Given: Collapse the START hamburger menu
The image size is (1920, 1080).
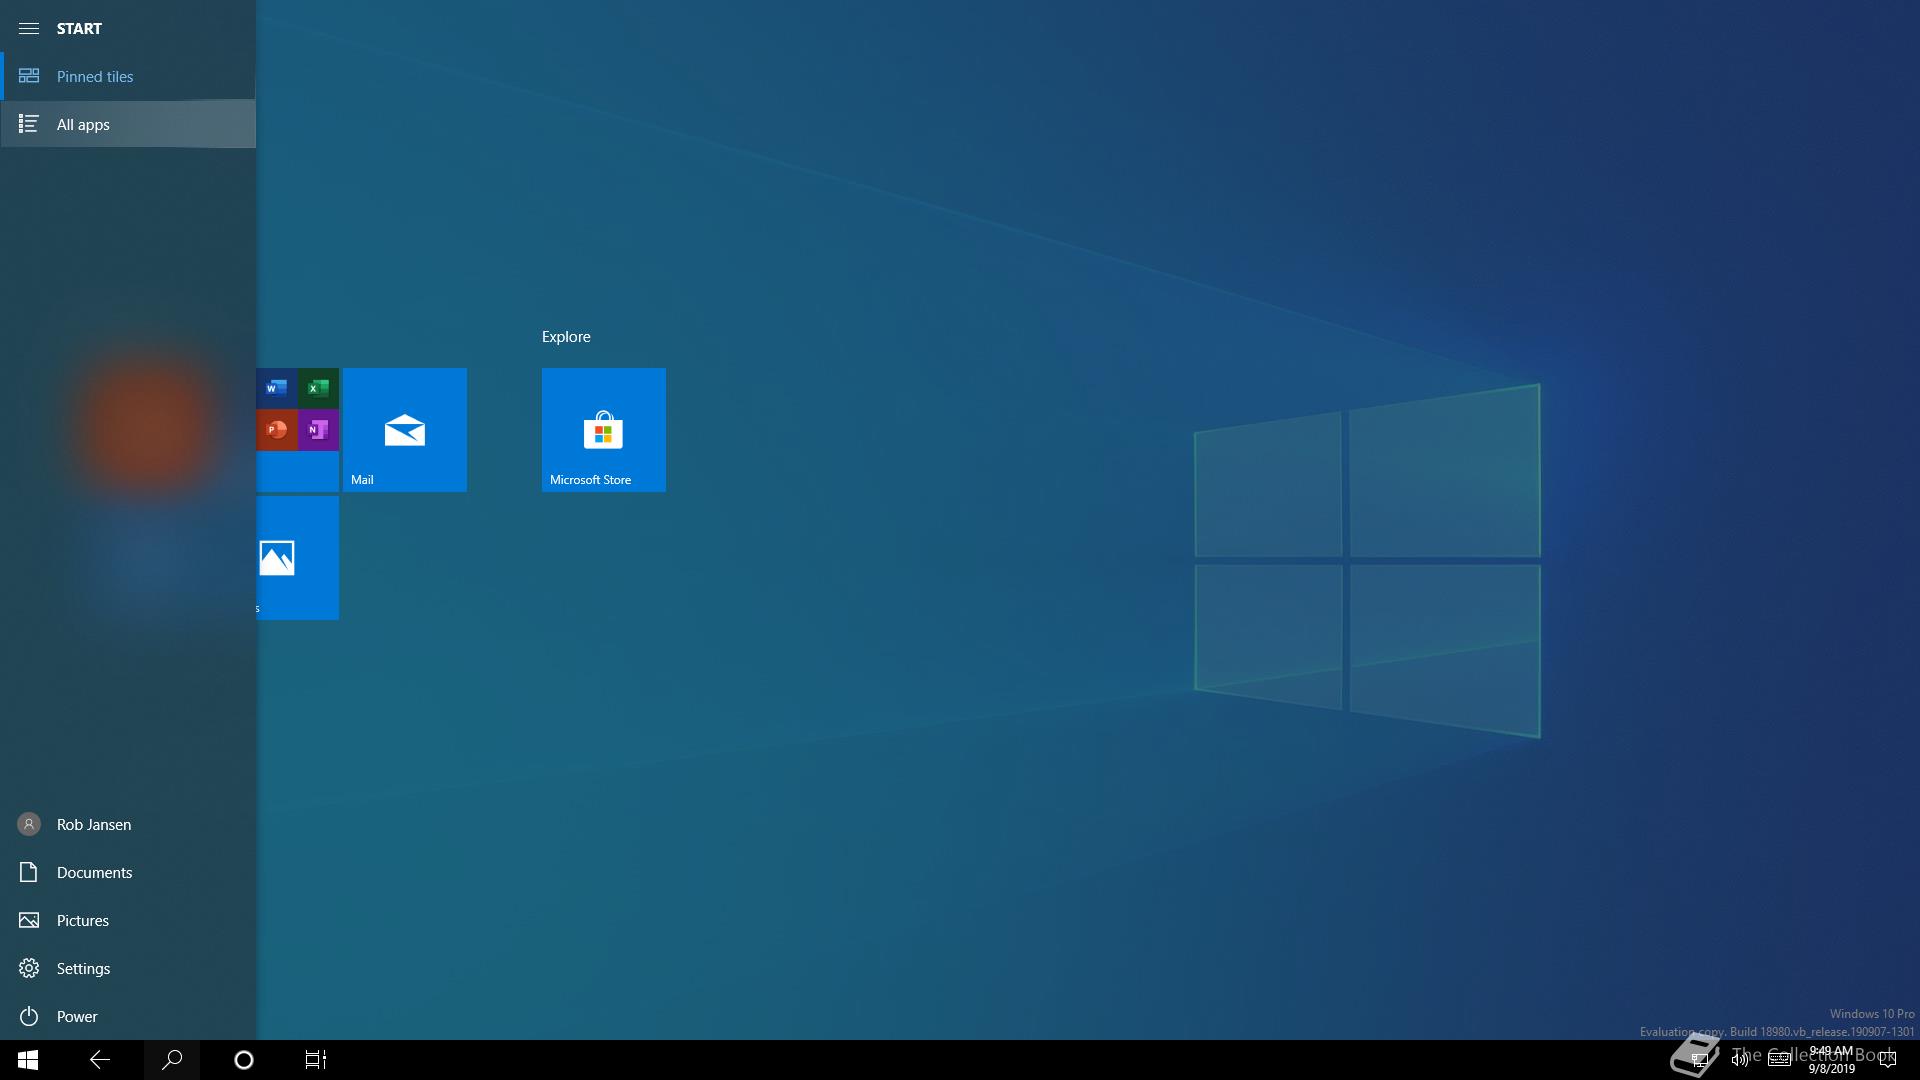Looking at the screenshot, I should 29,28.
